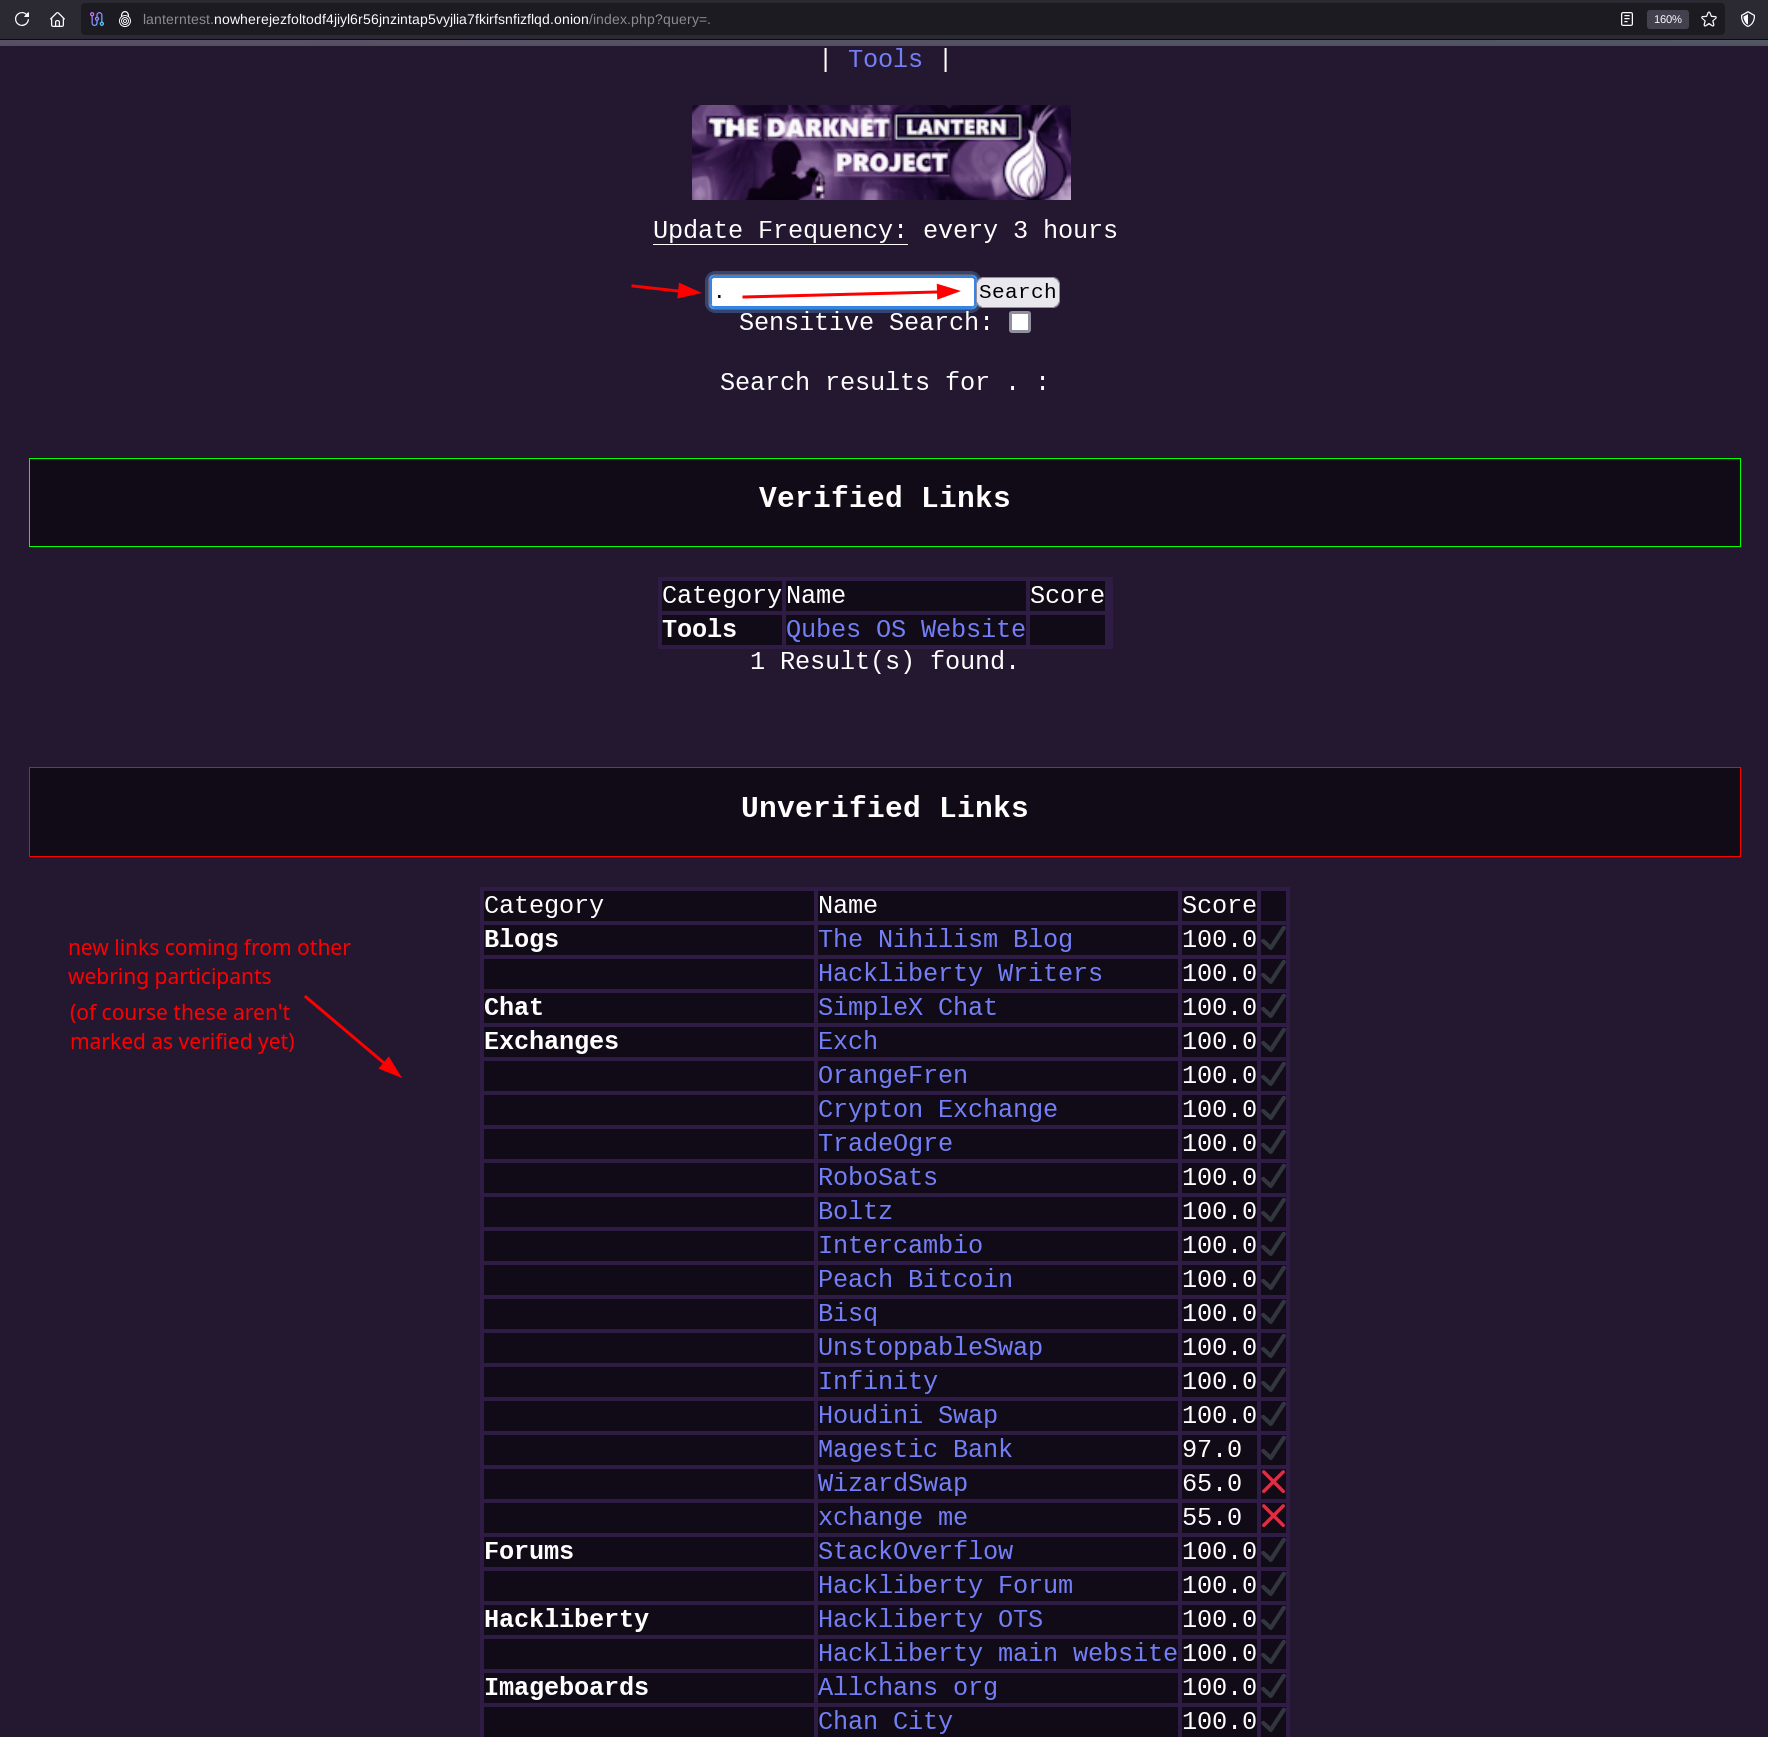The width and height of the screenshot is (1768, 1737).
Task: Open the xchange me link
Action: coord(892,1517)
